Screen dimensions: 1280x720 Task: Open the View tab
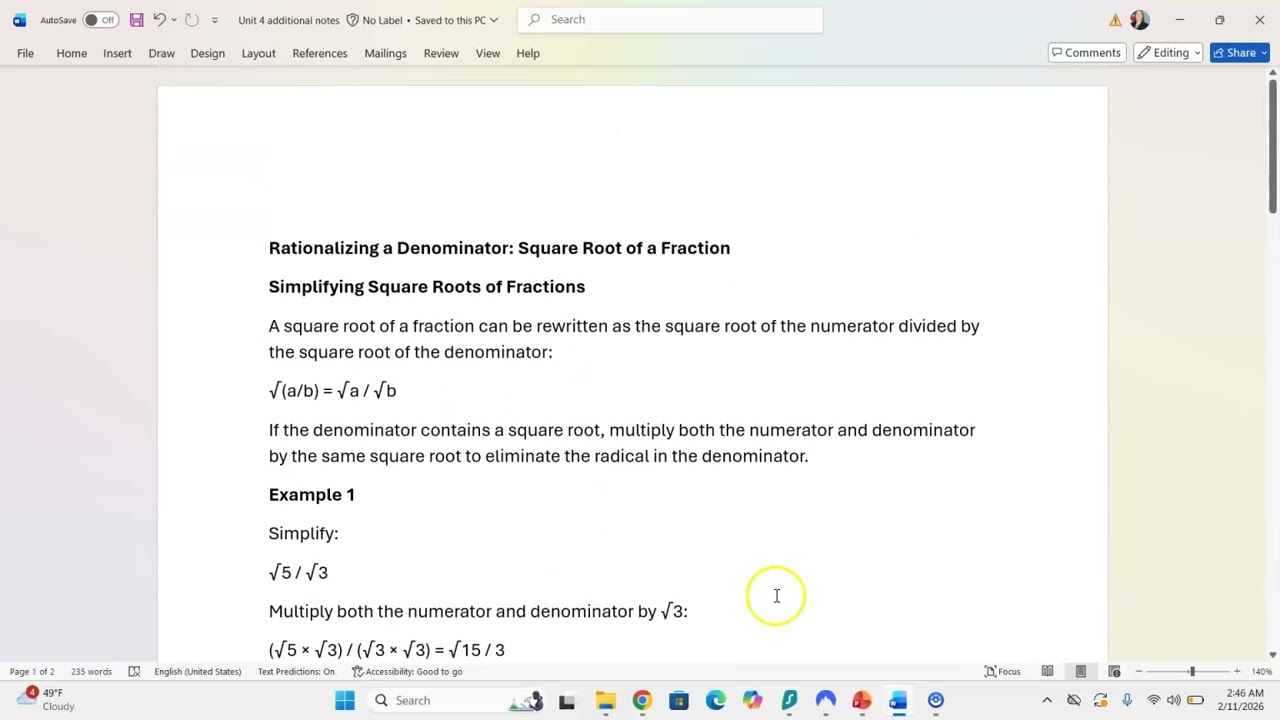click(488, 53)
